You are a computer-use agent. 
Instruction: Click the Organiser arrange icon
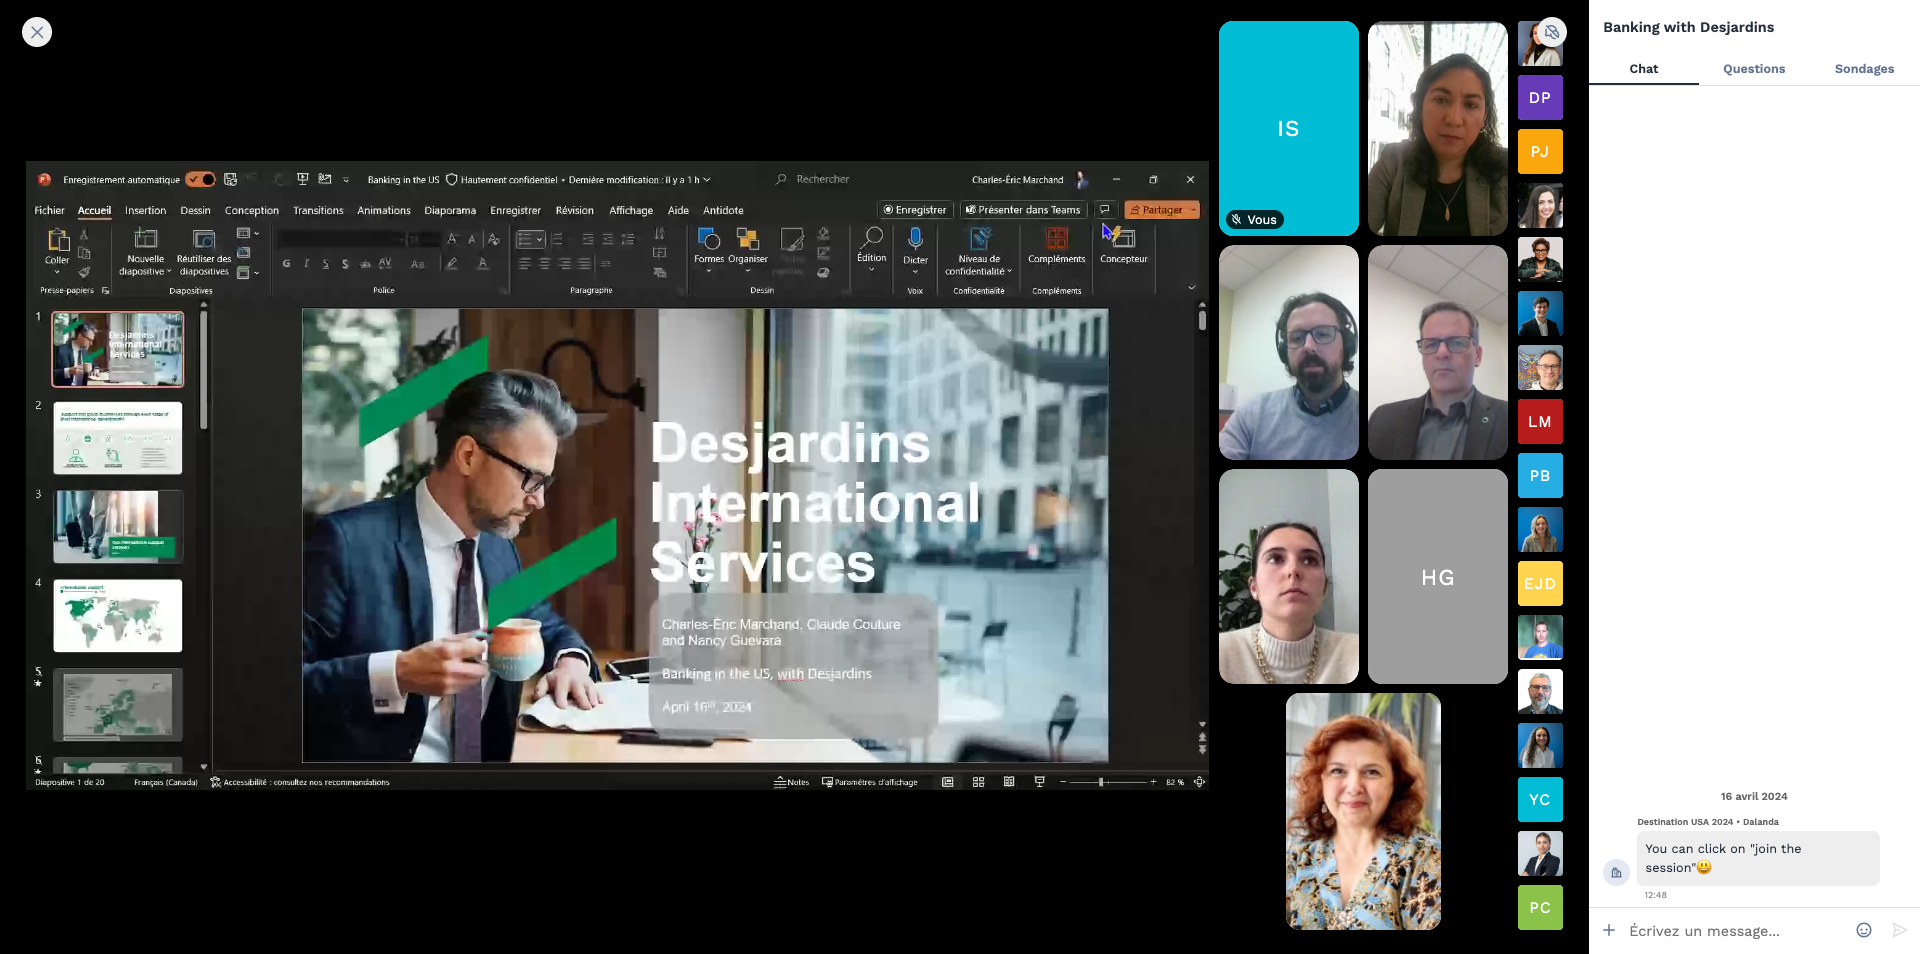click(747, 240)
